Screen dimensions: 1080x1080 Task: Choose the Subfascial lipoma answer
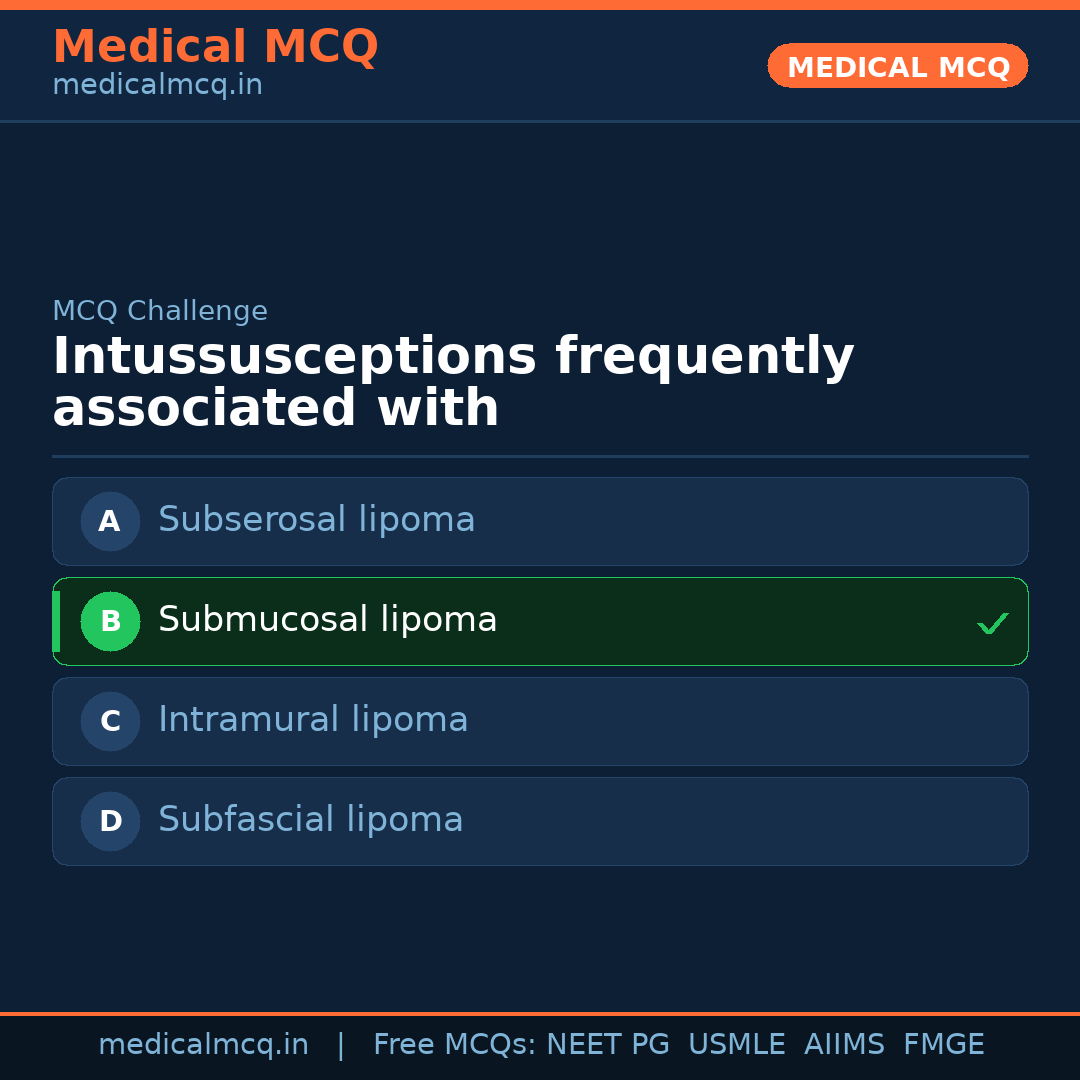(310, 820)
